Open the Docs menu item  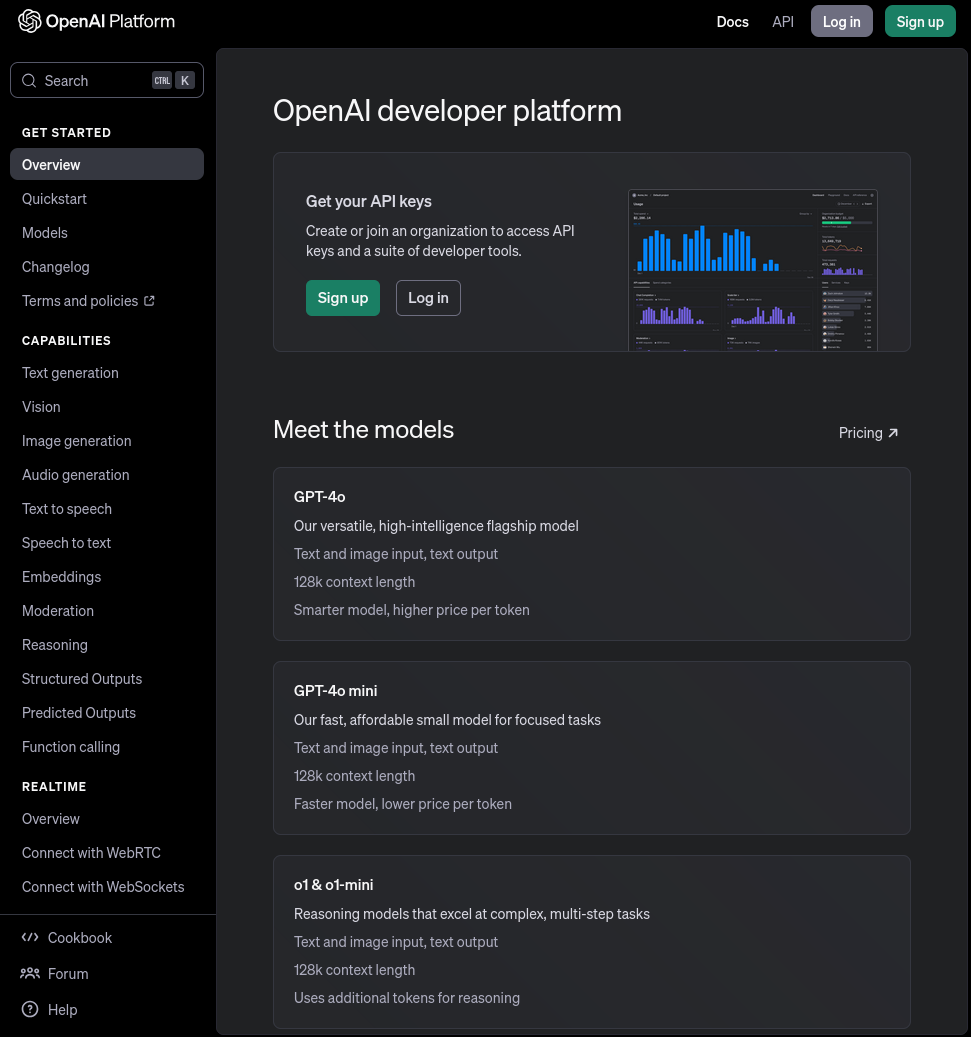click(x=732, y=21)
